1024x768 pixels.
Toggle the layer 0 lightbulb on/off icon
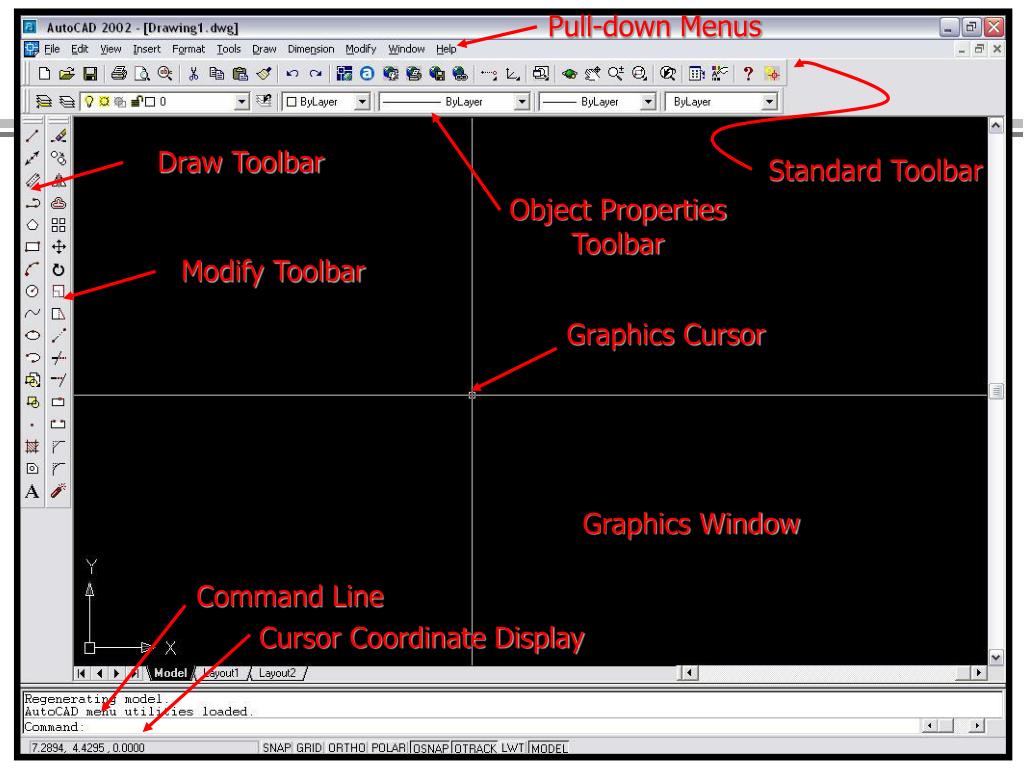point(89,102)
